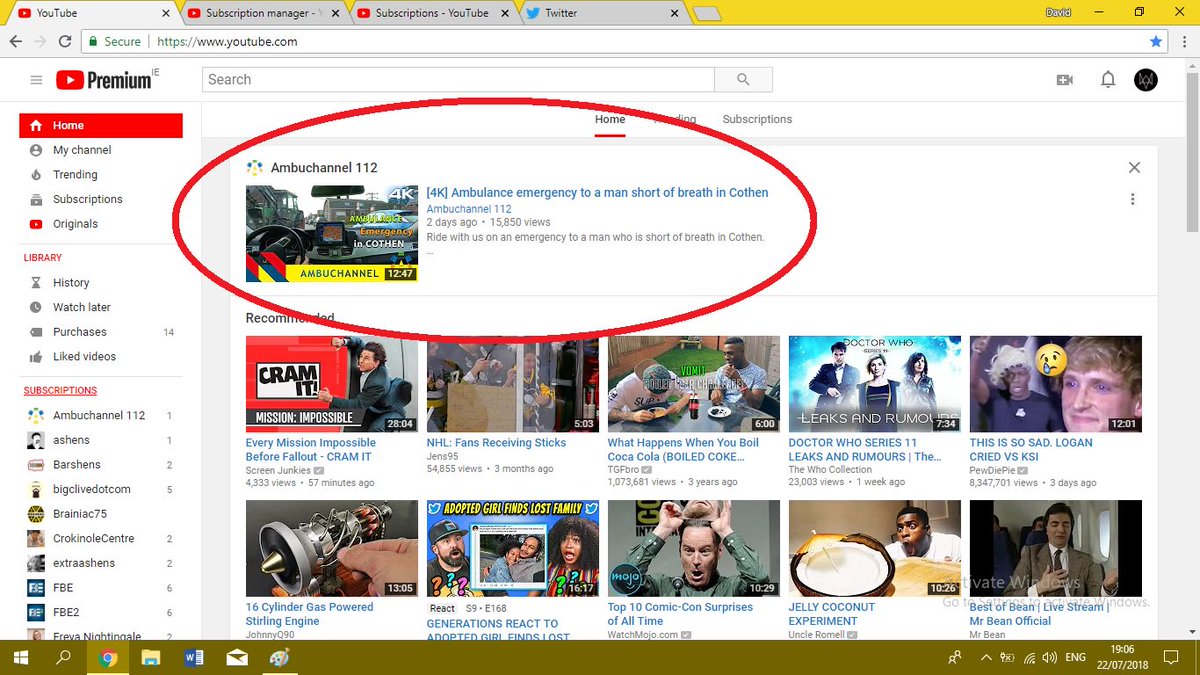1200x675 pixels.
Task: Open Windows taskbar search
Action: coord(63,658)
